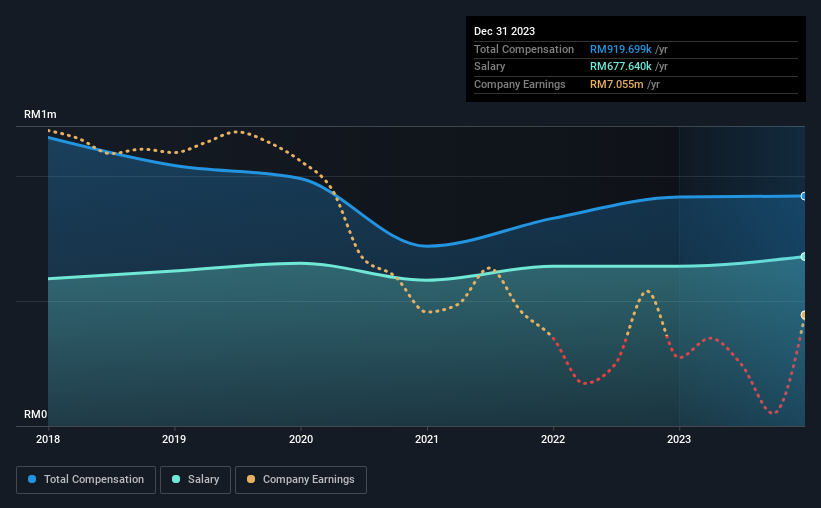This screenshot has height=508, width=821.
Task: Click the RM0 y-axis label
Action: (x=36, y=414)
